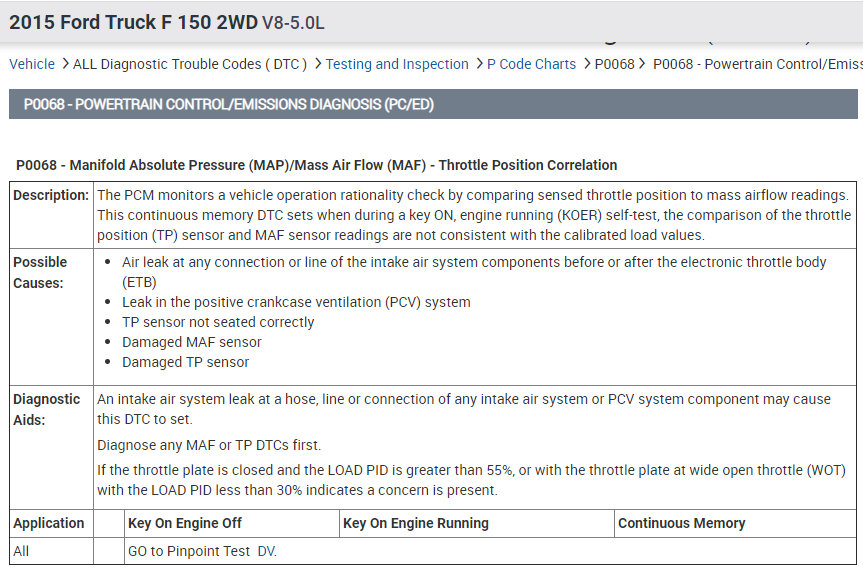Click chevron right after P Code Charts
Viewport: 863px width, 573px height.
point(586,64)
